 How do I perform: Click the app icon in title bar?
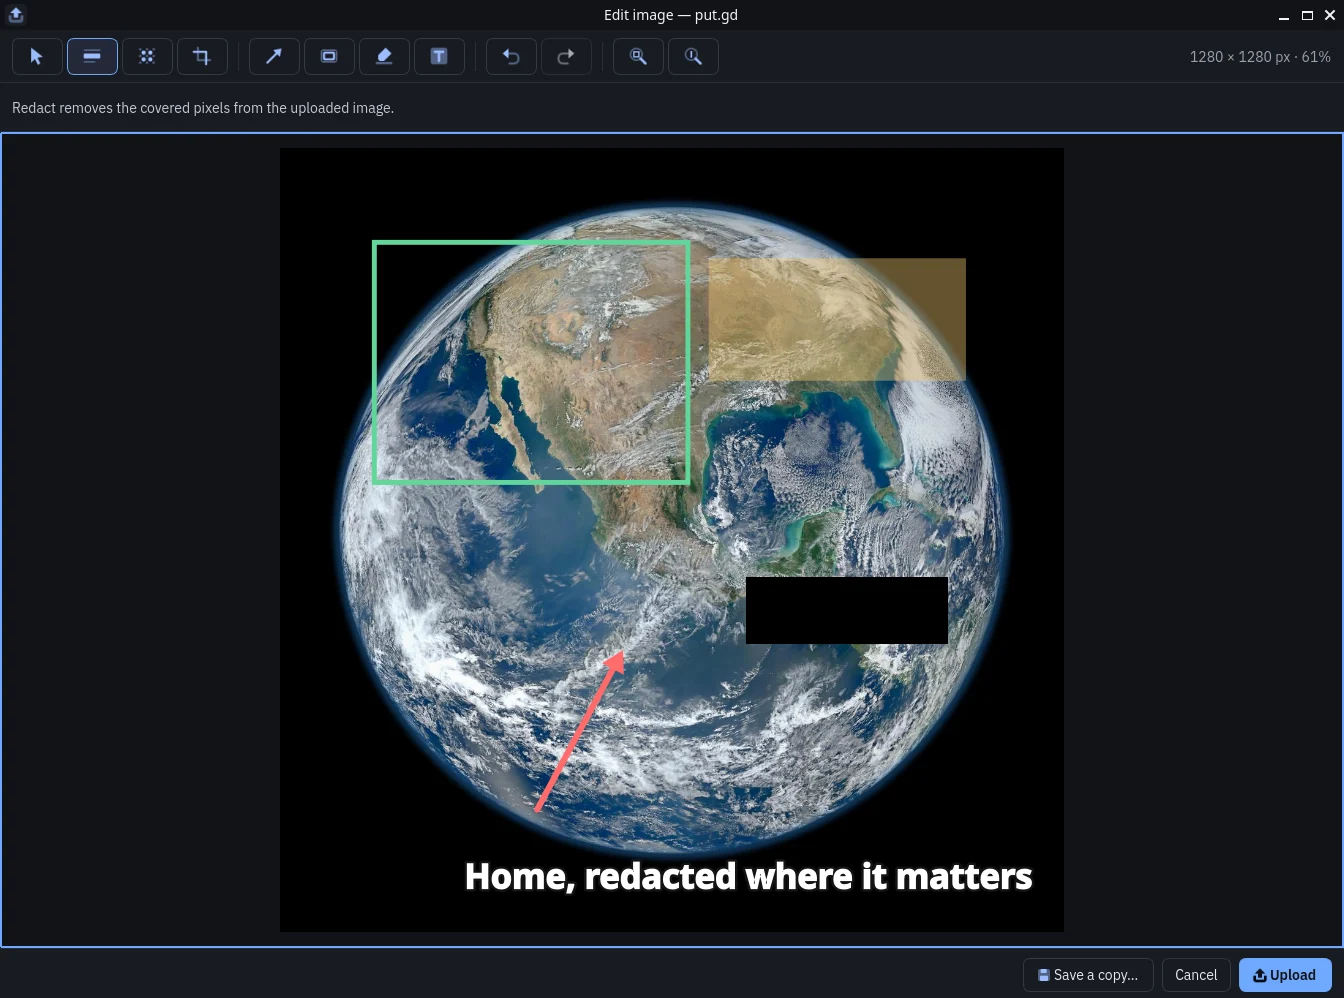(16, 14)
